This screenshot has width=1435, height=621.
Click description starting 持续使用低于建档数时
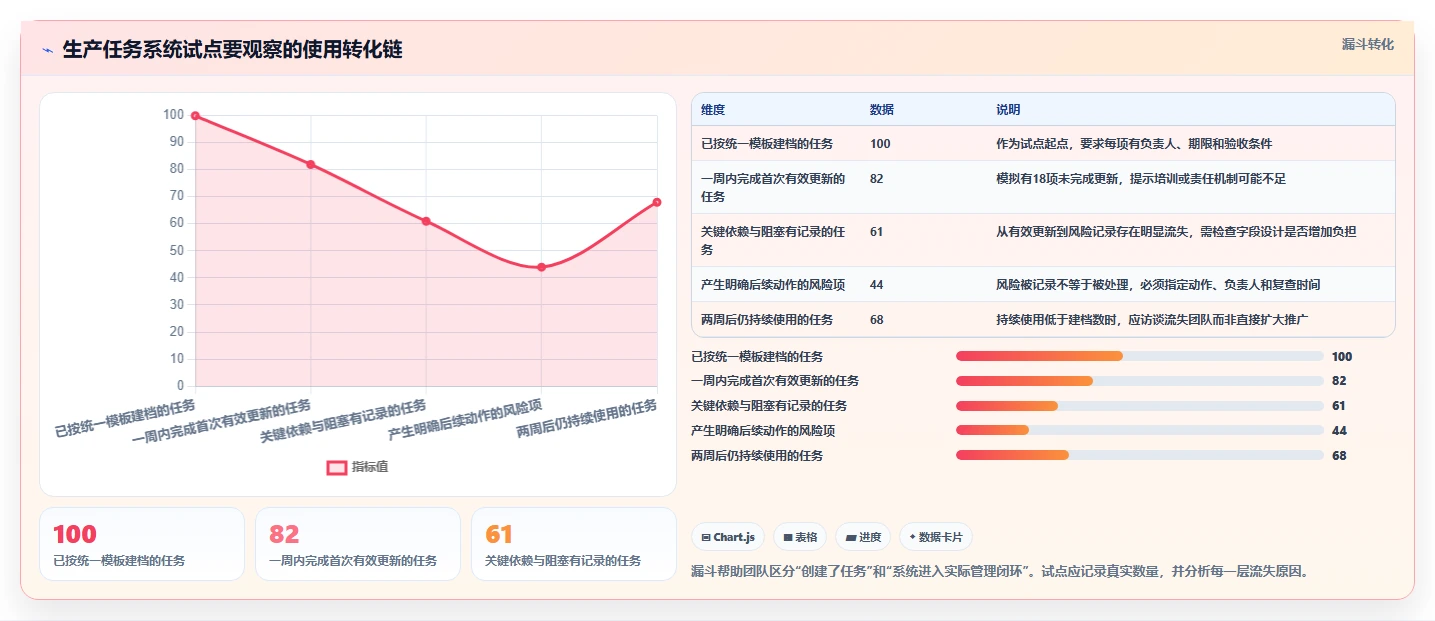[x=1153, y=320]
